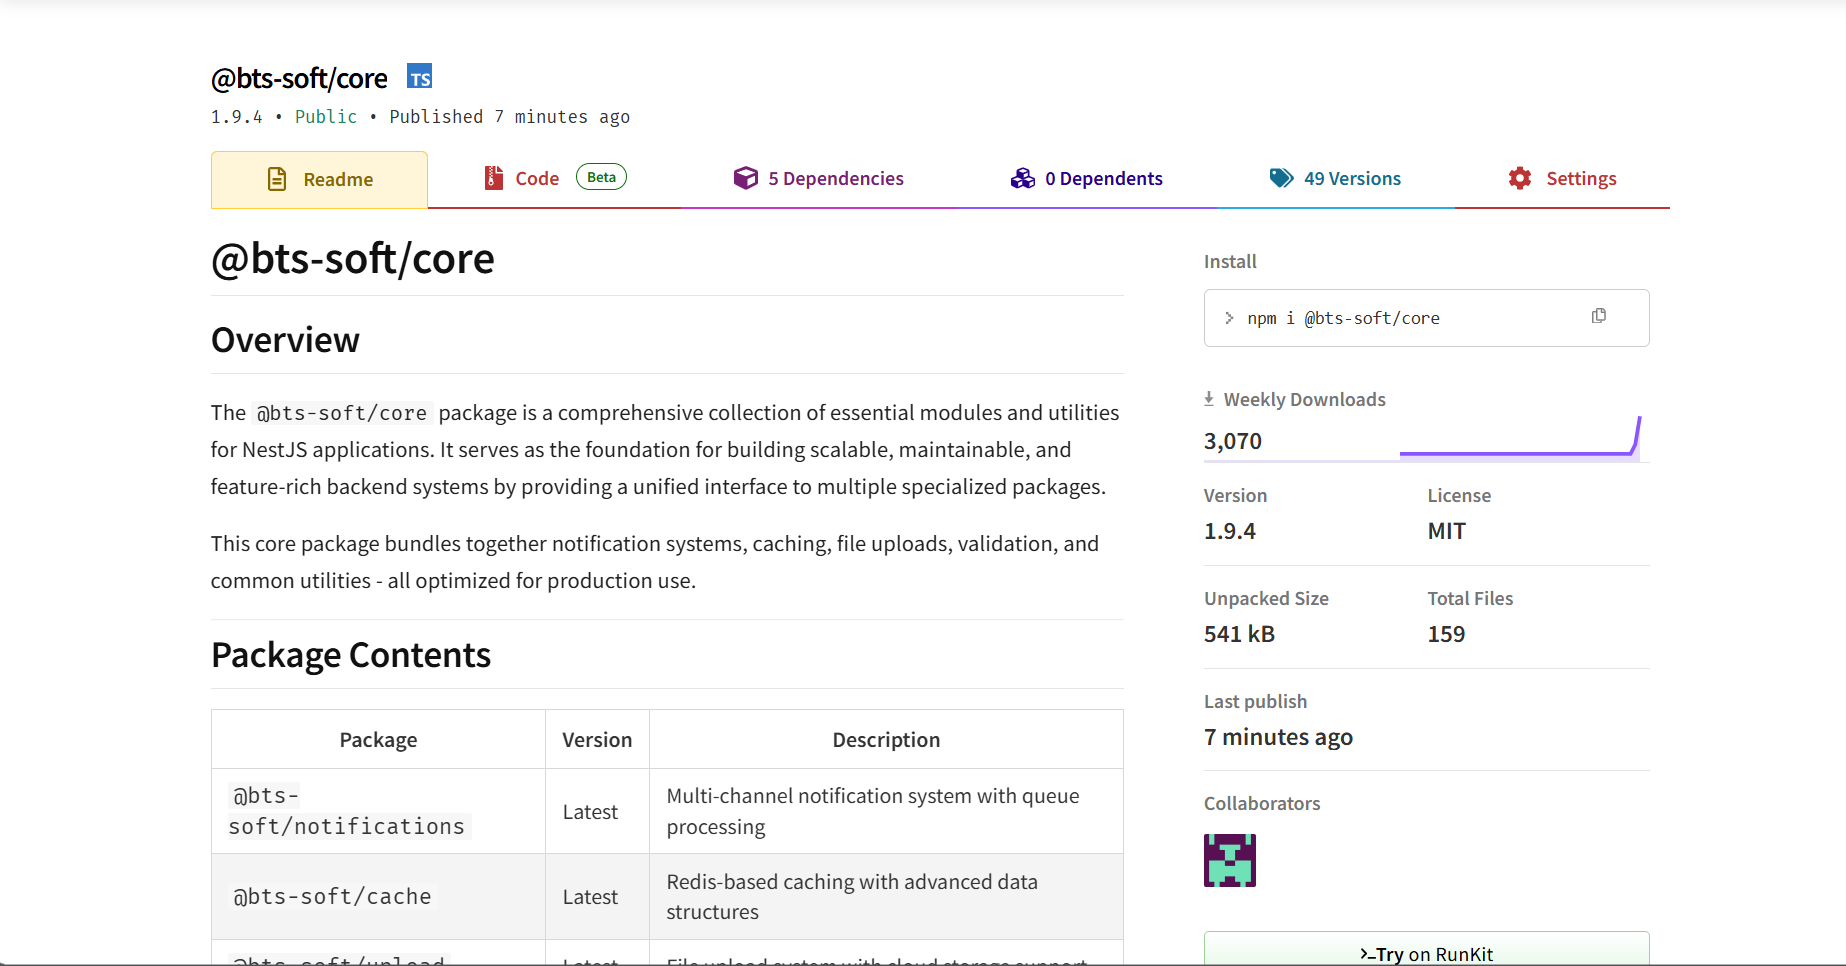The image size is (1846, 966).
Task: Click the Versions tags icon
Action: coord(1281,178)
